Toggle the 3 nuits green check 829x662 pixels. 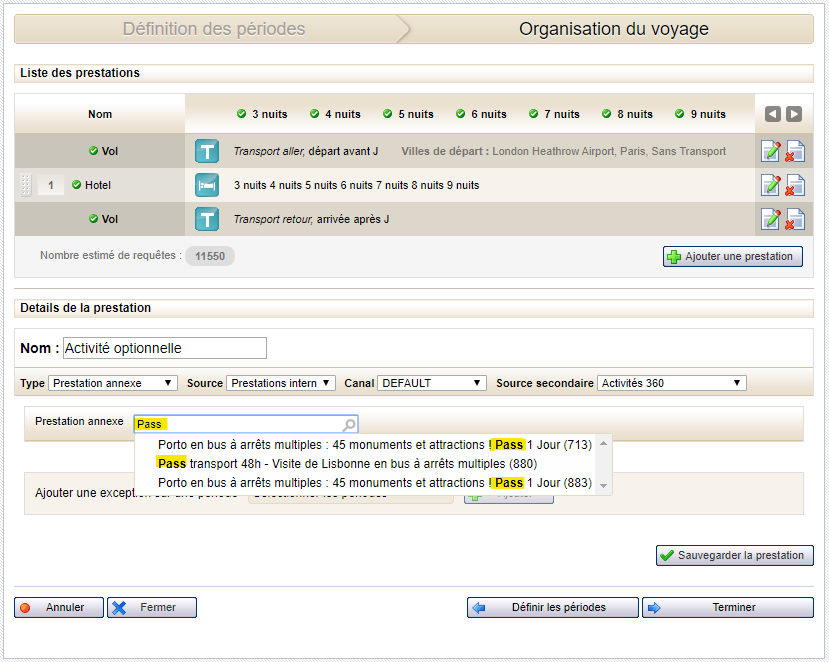pos(241,114)
